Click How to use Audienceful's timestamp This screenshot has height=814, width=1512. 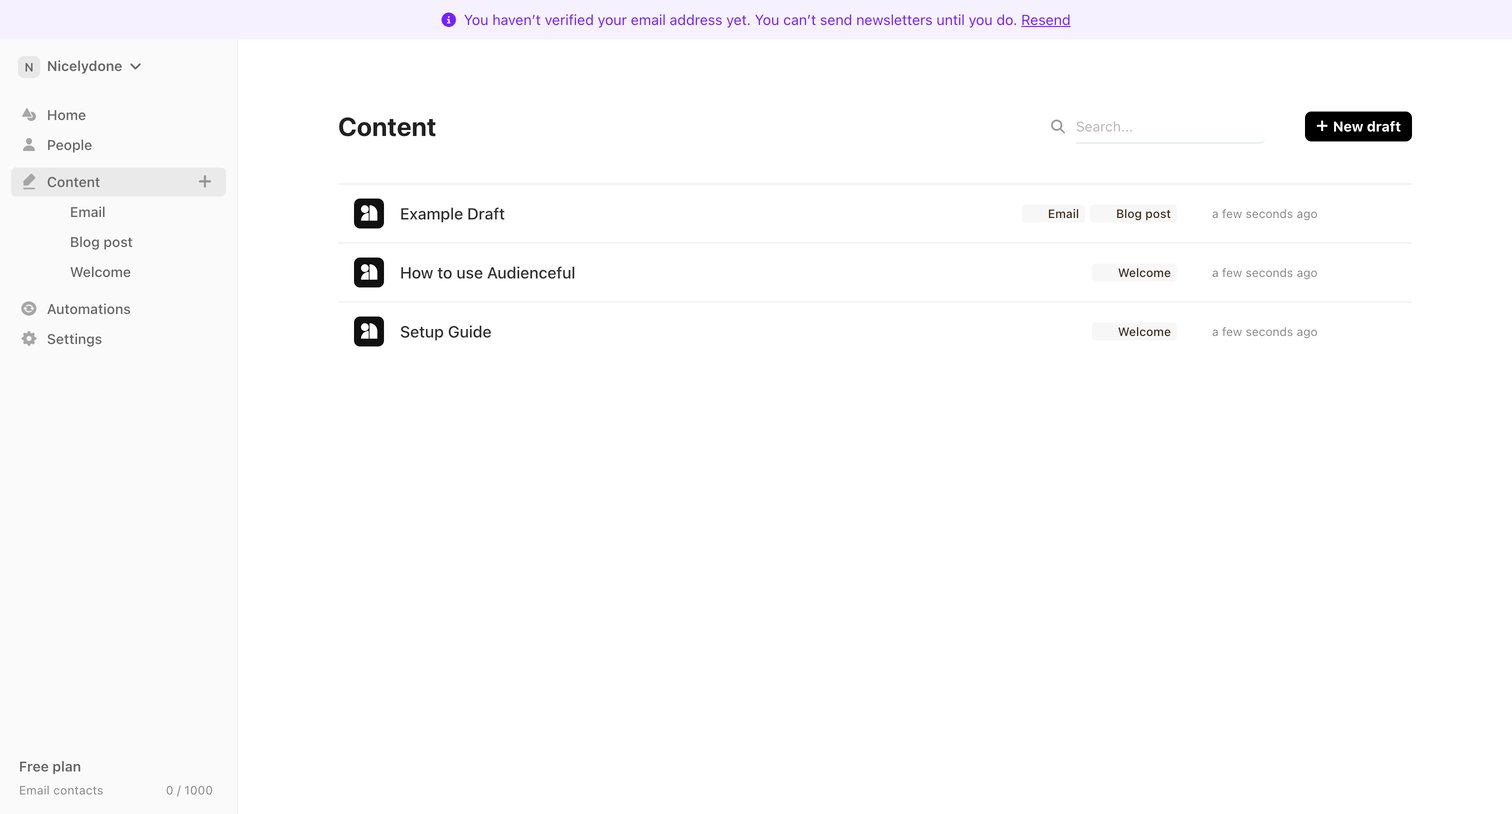1264,273
